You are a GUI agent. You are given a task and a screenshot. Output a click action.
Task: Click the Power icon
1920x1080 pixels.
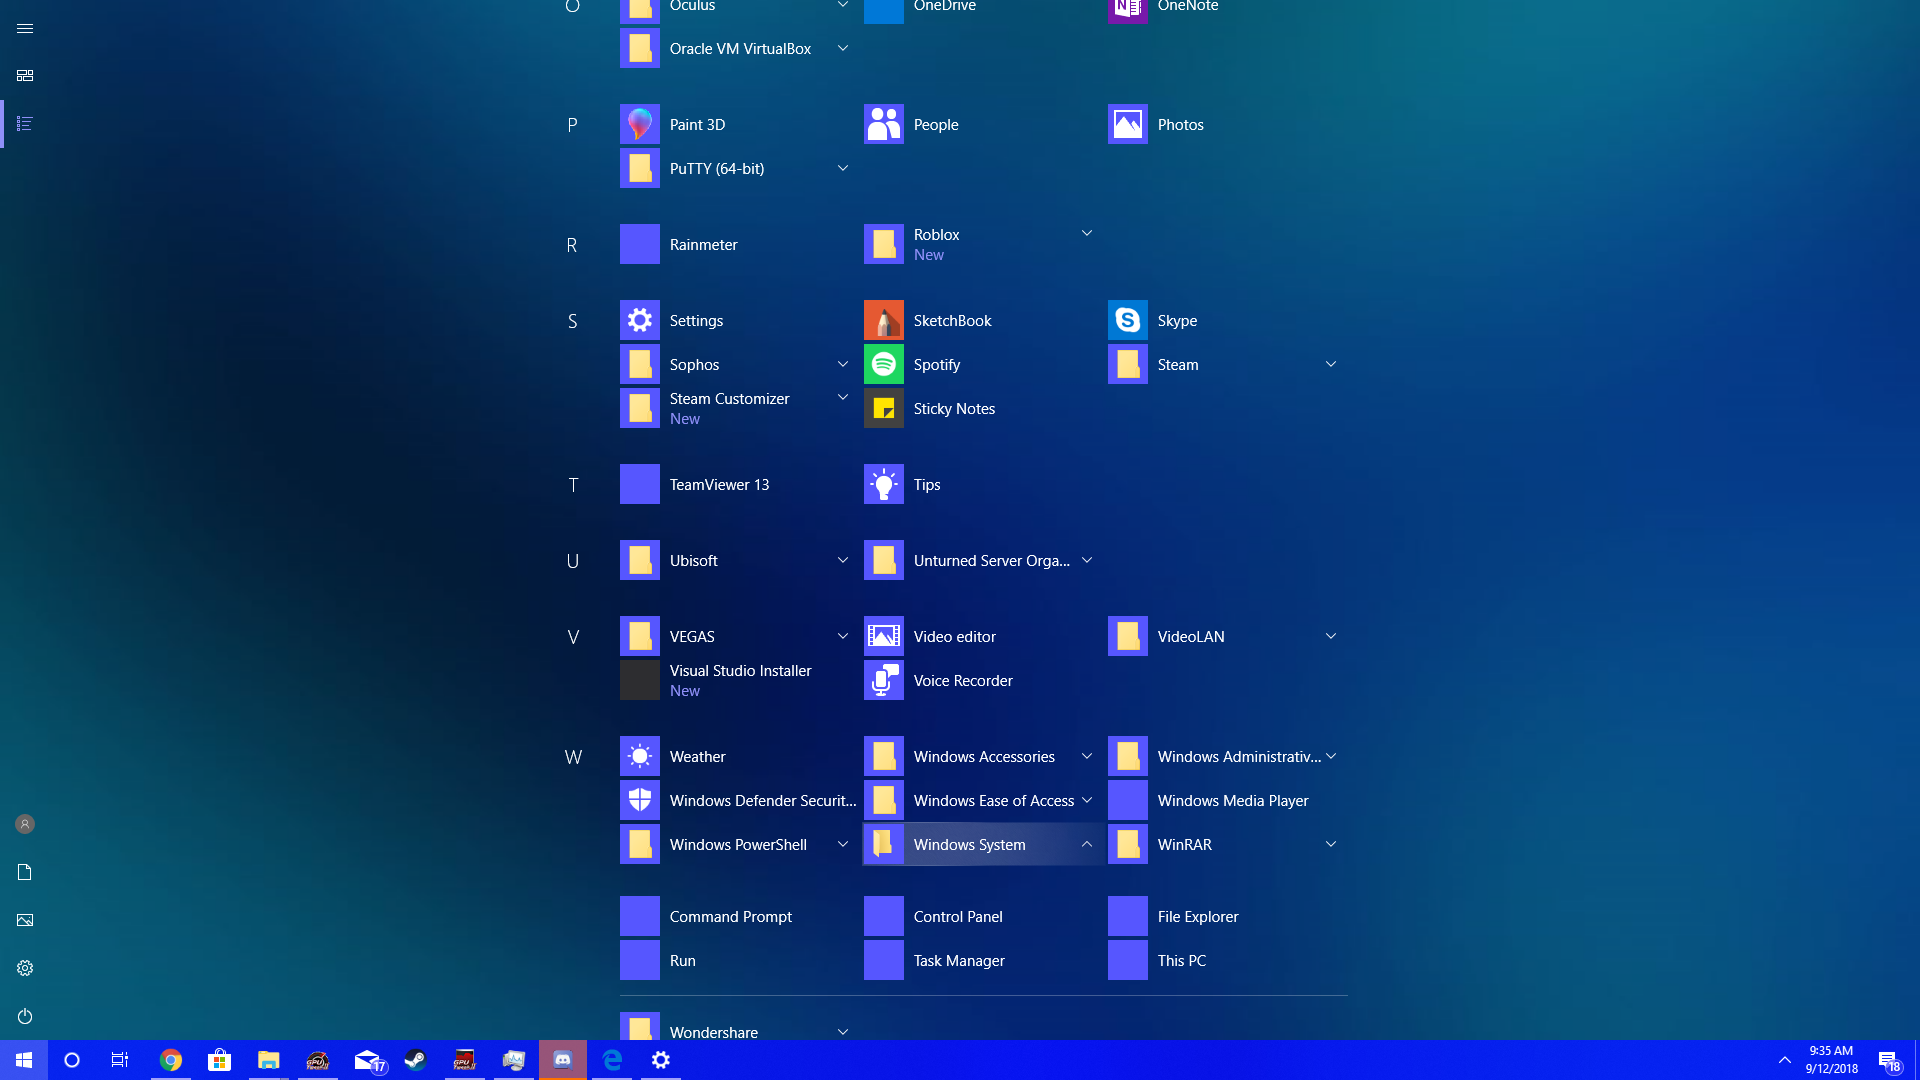pyautogui.click(x=25, y=1016)
